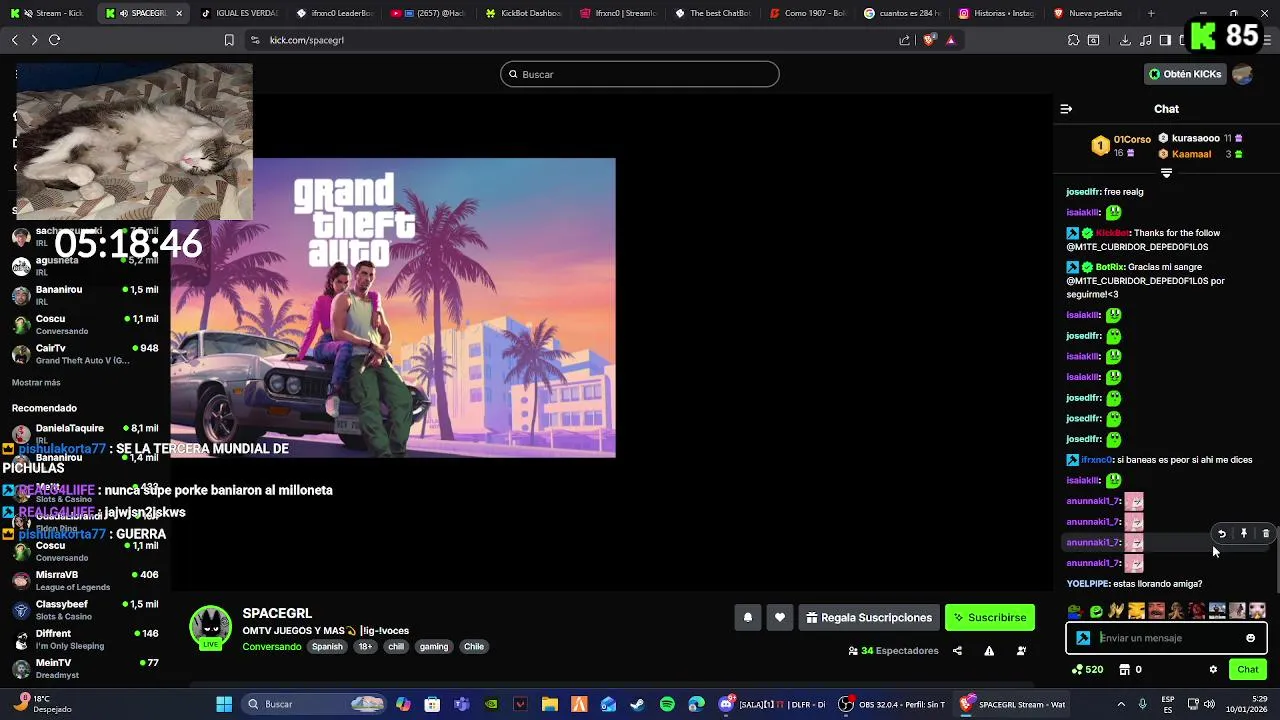Reload the page with refresh icon
The image size is (1280, 720).
point(54,40)
